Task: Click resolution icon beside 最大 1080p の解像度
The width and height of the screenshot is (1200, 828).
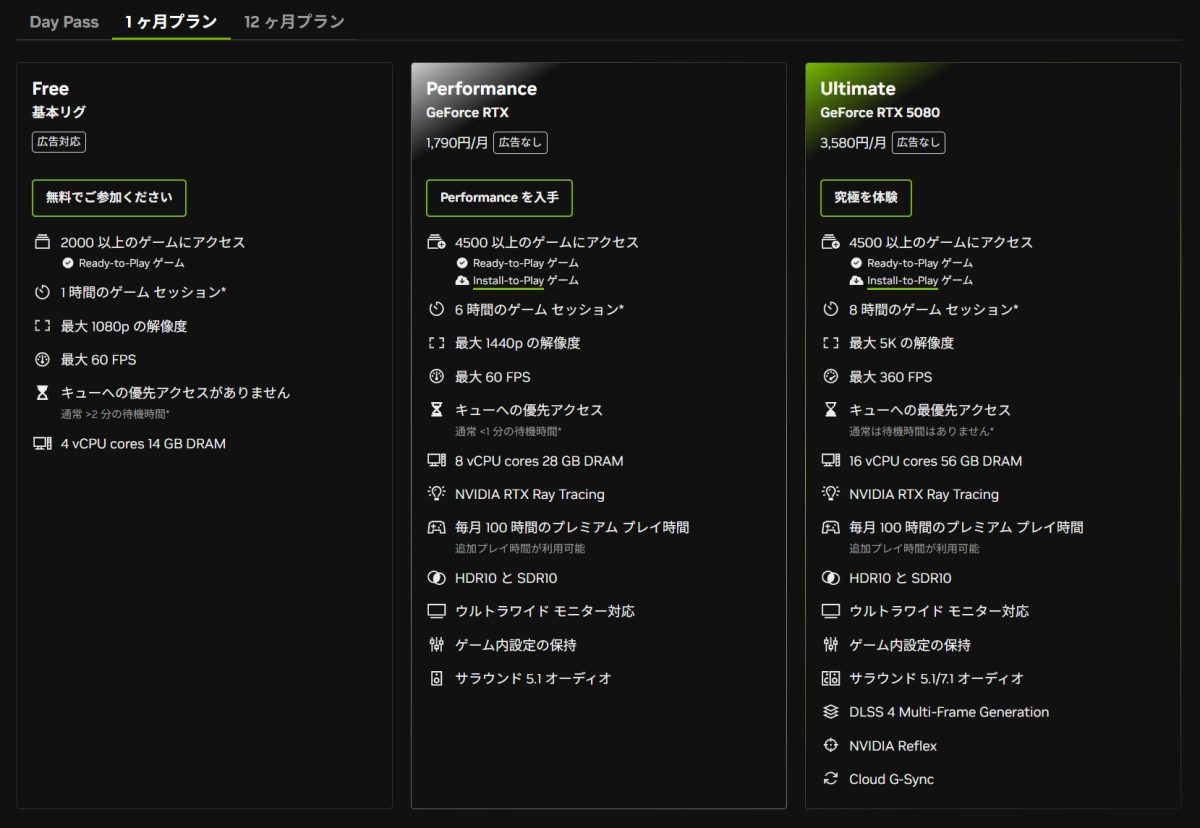Action: (x=42, y=326)
